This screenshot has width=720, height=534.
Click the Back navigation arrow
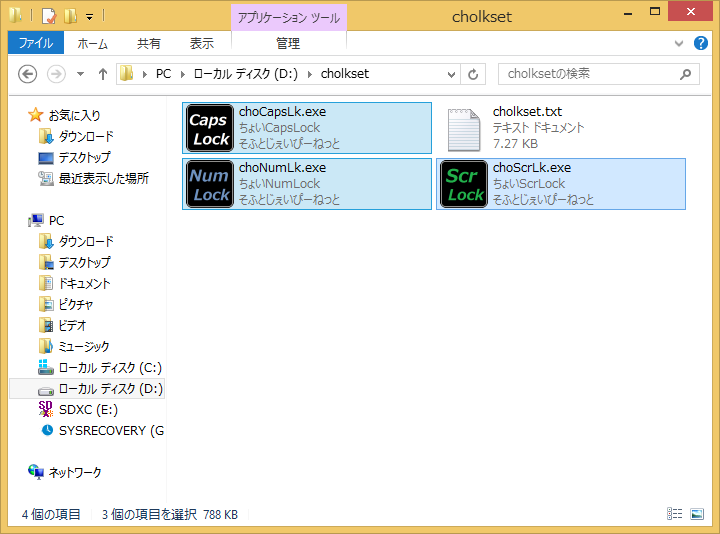[x=28, y=74]
